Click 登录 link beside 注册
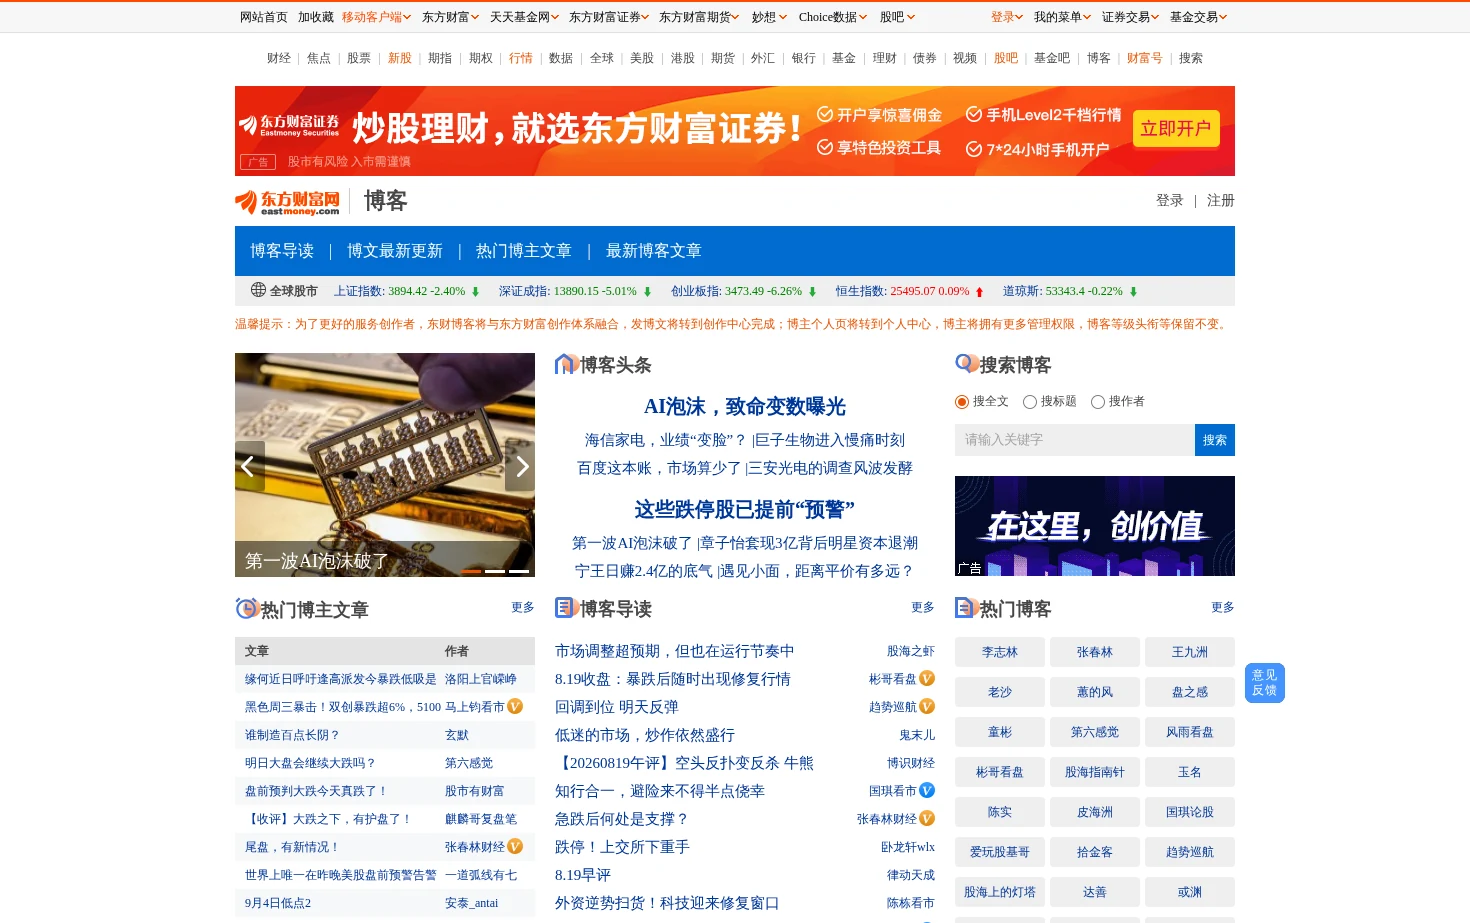 [x=1170, y=200]
